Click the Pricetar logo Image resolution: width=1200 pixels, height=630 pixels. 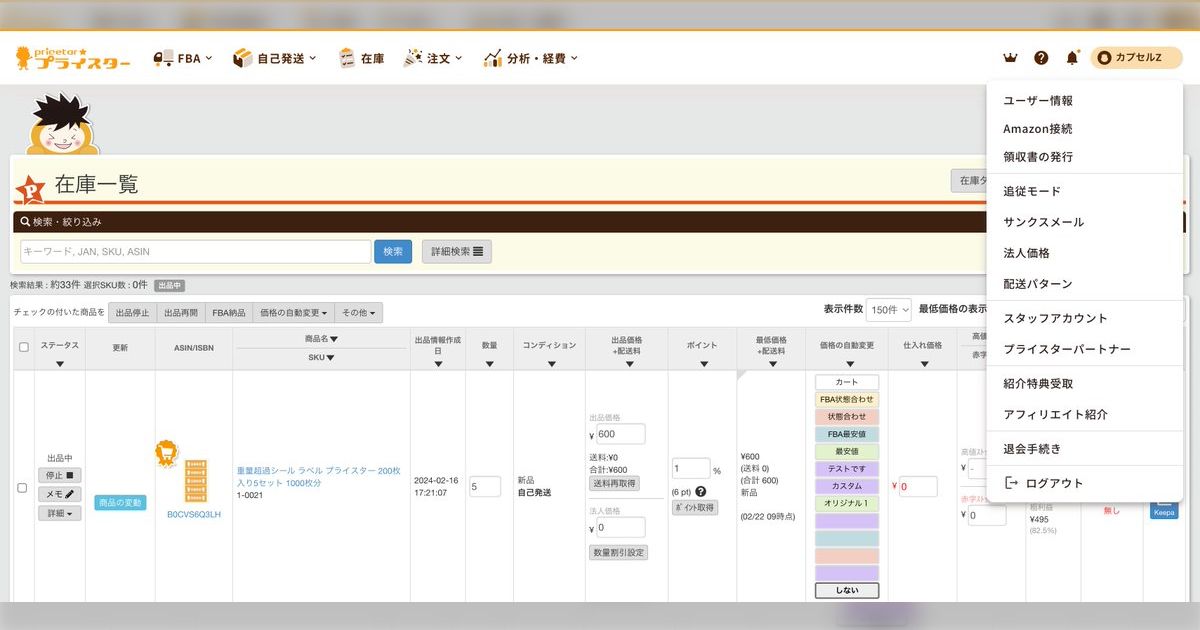(74, 58)
